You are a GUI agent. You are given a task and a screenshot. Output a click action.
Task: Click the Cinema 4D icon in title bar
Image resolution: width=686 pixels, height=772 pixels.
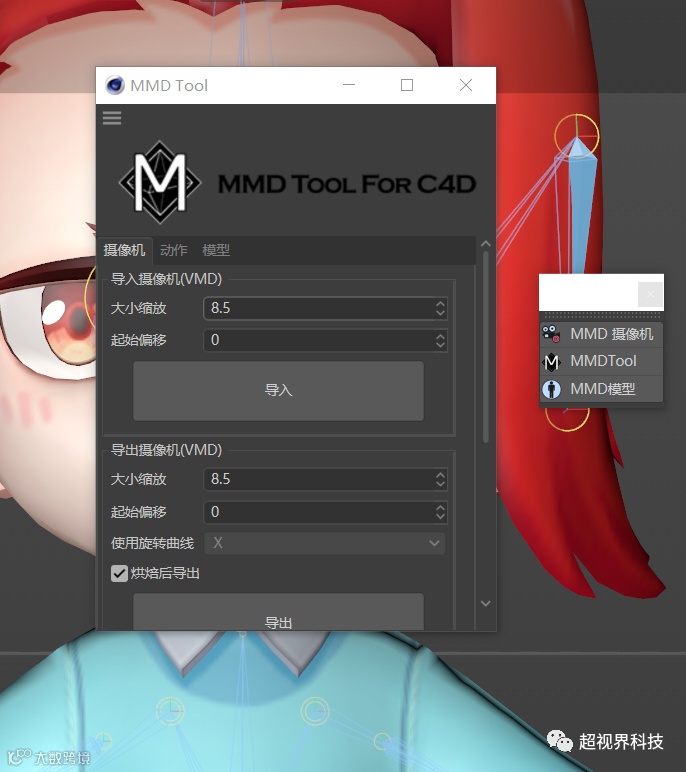point(115,85)
